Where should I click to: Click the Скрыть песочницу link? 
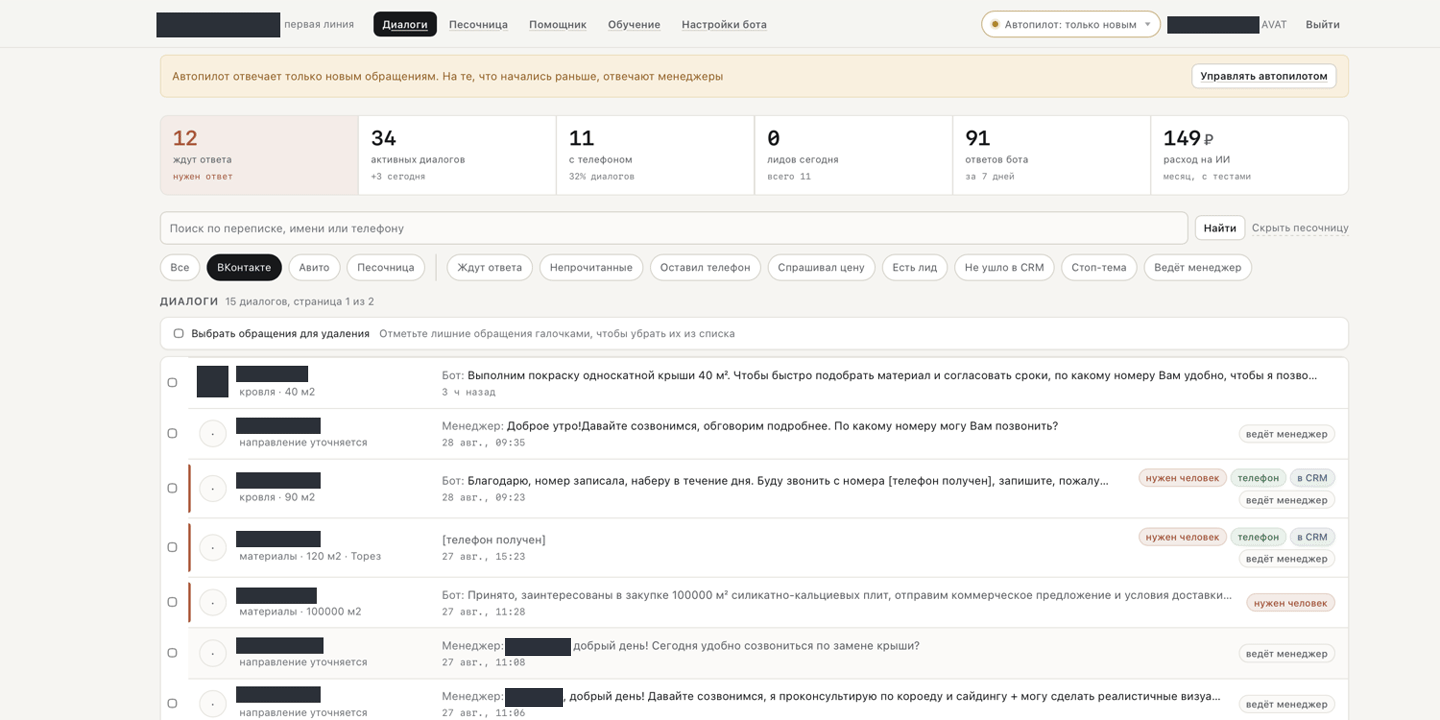1300,228
